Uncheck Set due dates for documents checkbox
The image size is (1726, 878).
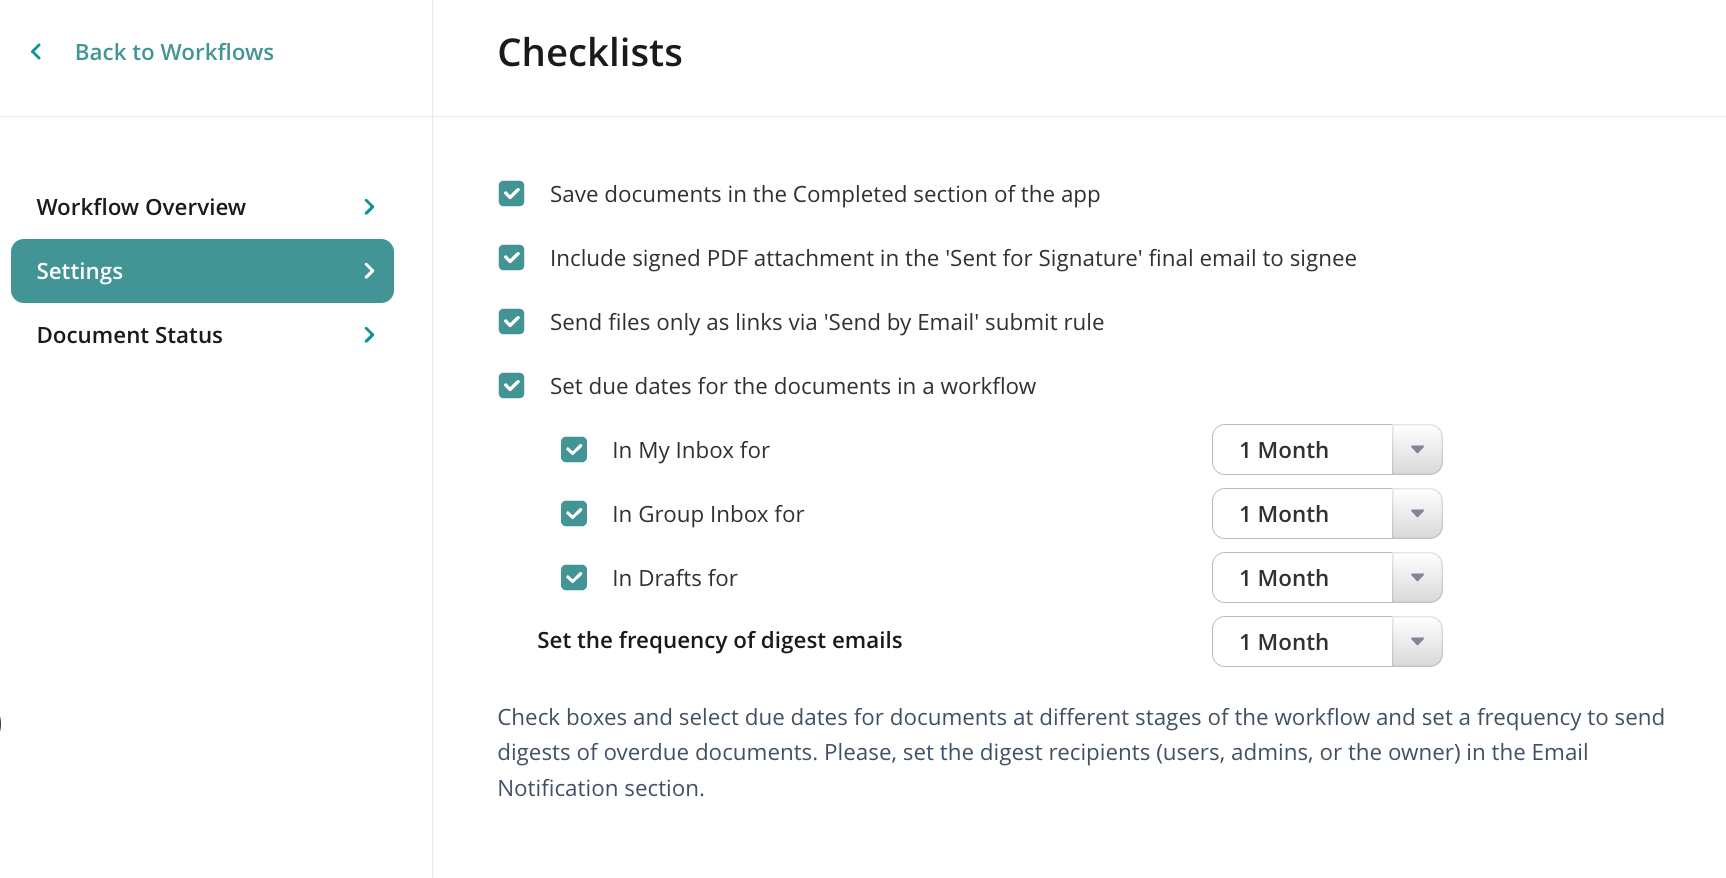512,386
